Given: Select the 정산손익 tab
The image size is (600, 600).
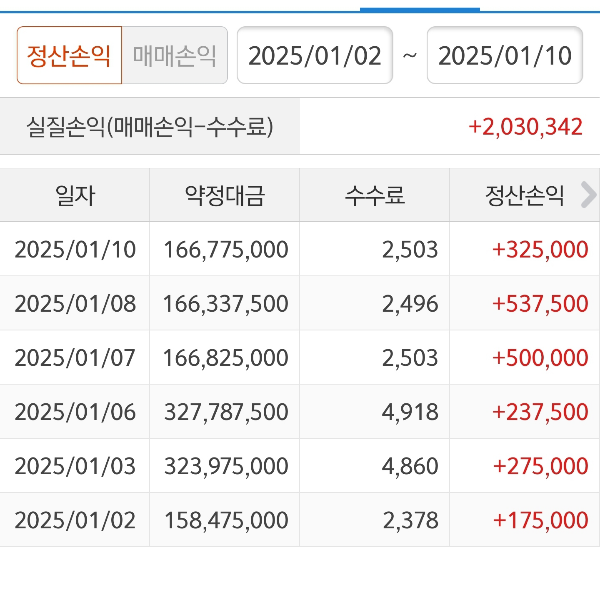Looking at the screenshot, I should click(69, 55).
